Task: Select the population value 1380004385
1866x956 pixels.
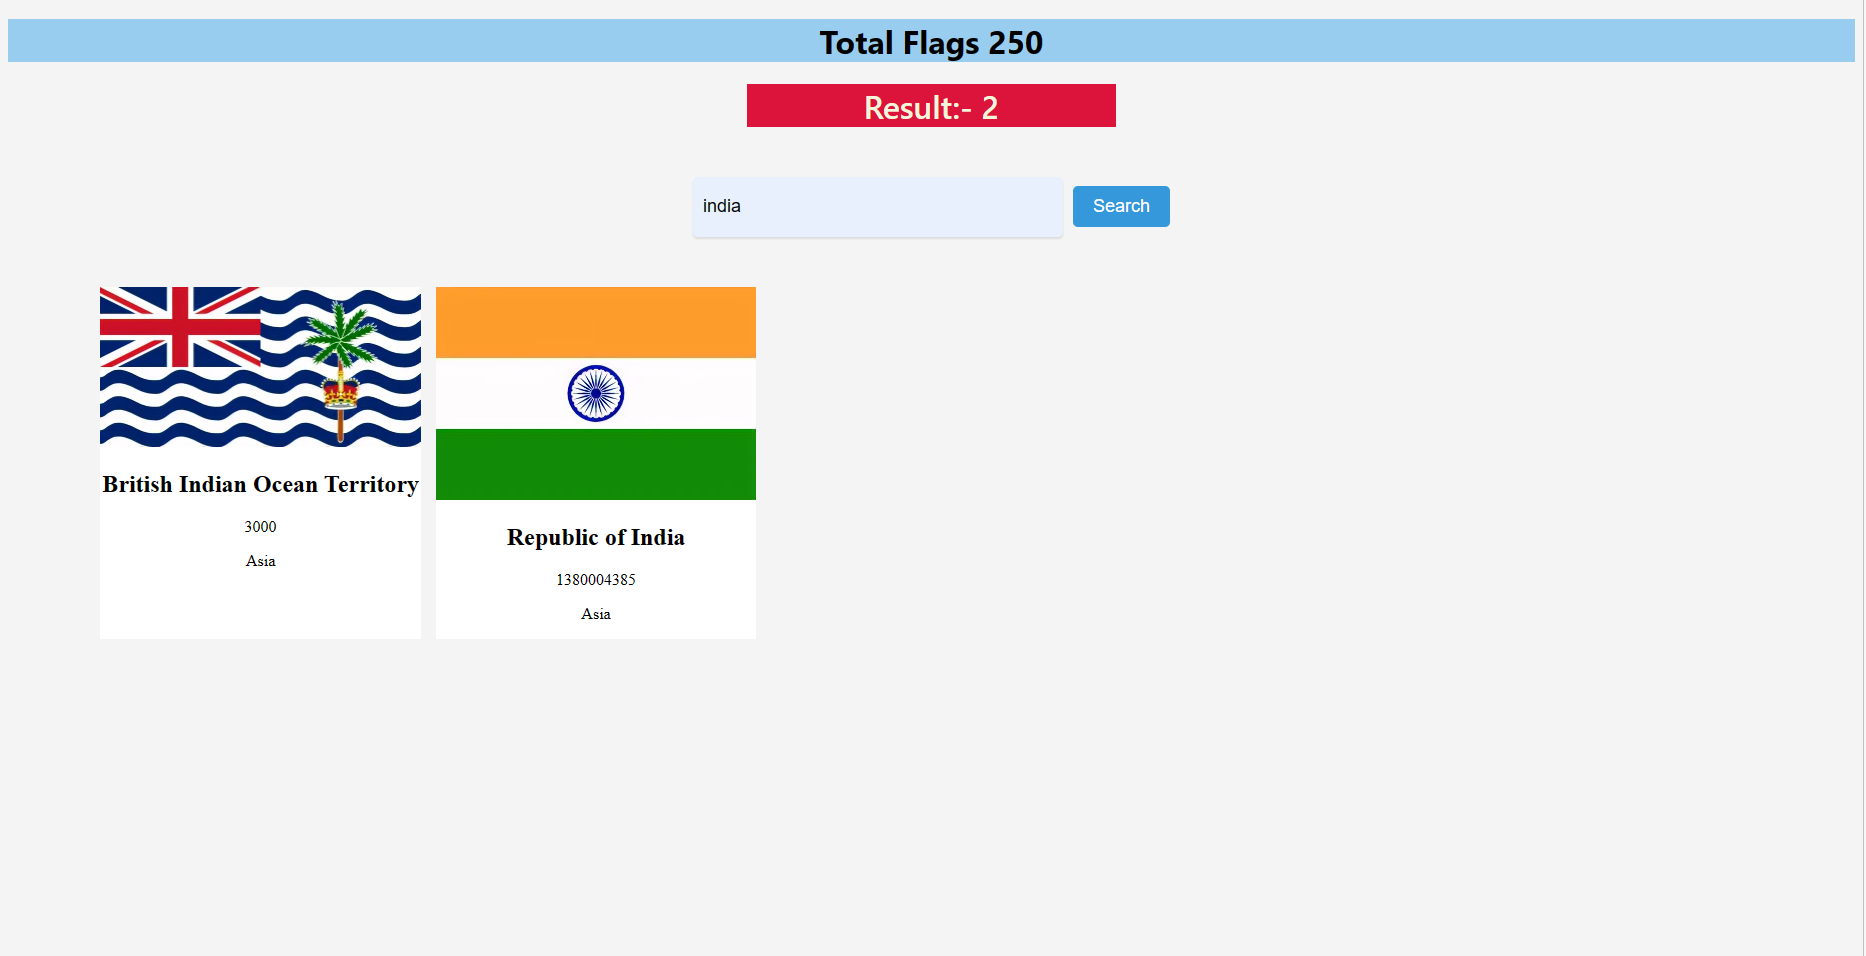Action: coord(596,580)
